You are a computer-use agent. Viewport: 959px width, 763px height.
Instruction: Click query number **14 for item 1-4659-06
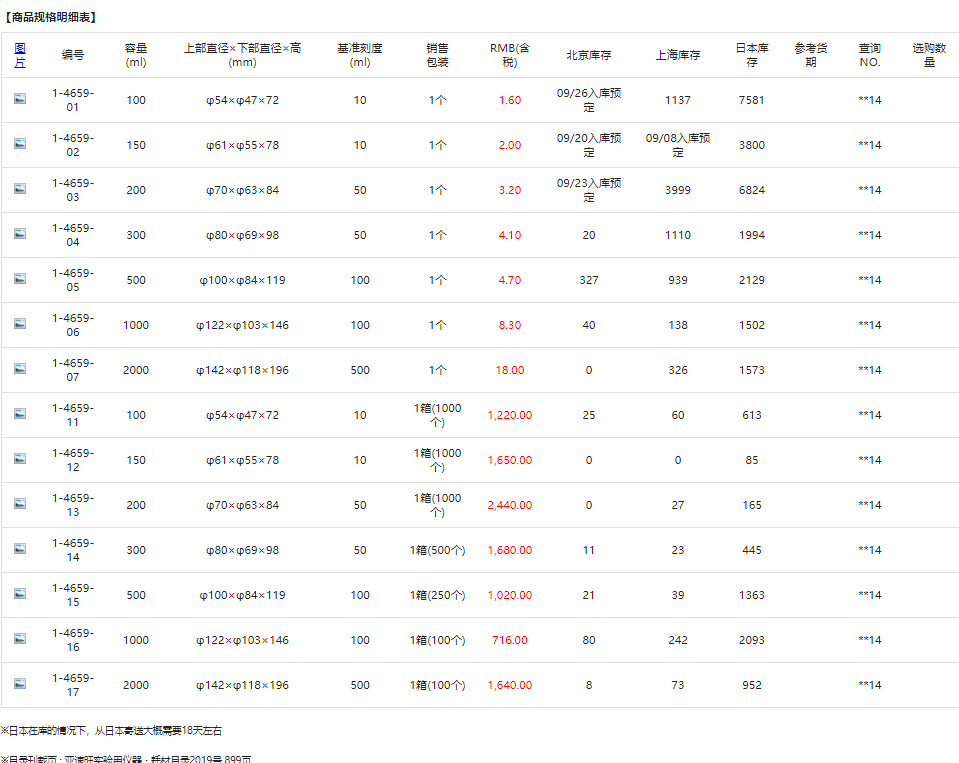coord(869,325)
